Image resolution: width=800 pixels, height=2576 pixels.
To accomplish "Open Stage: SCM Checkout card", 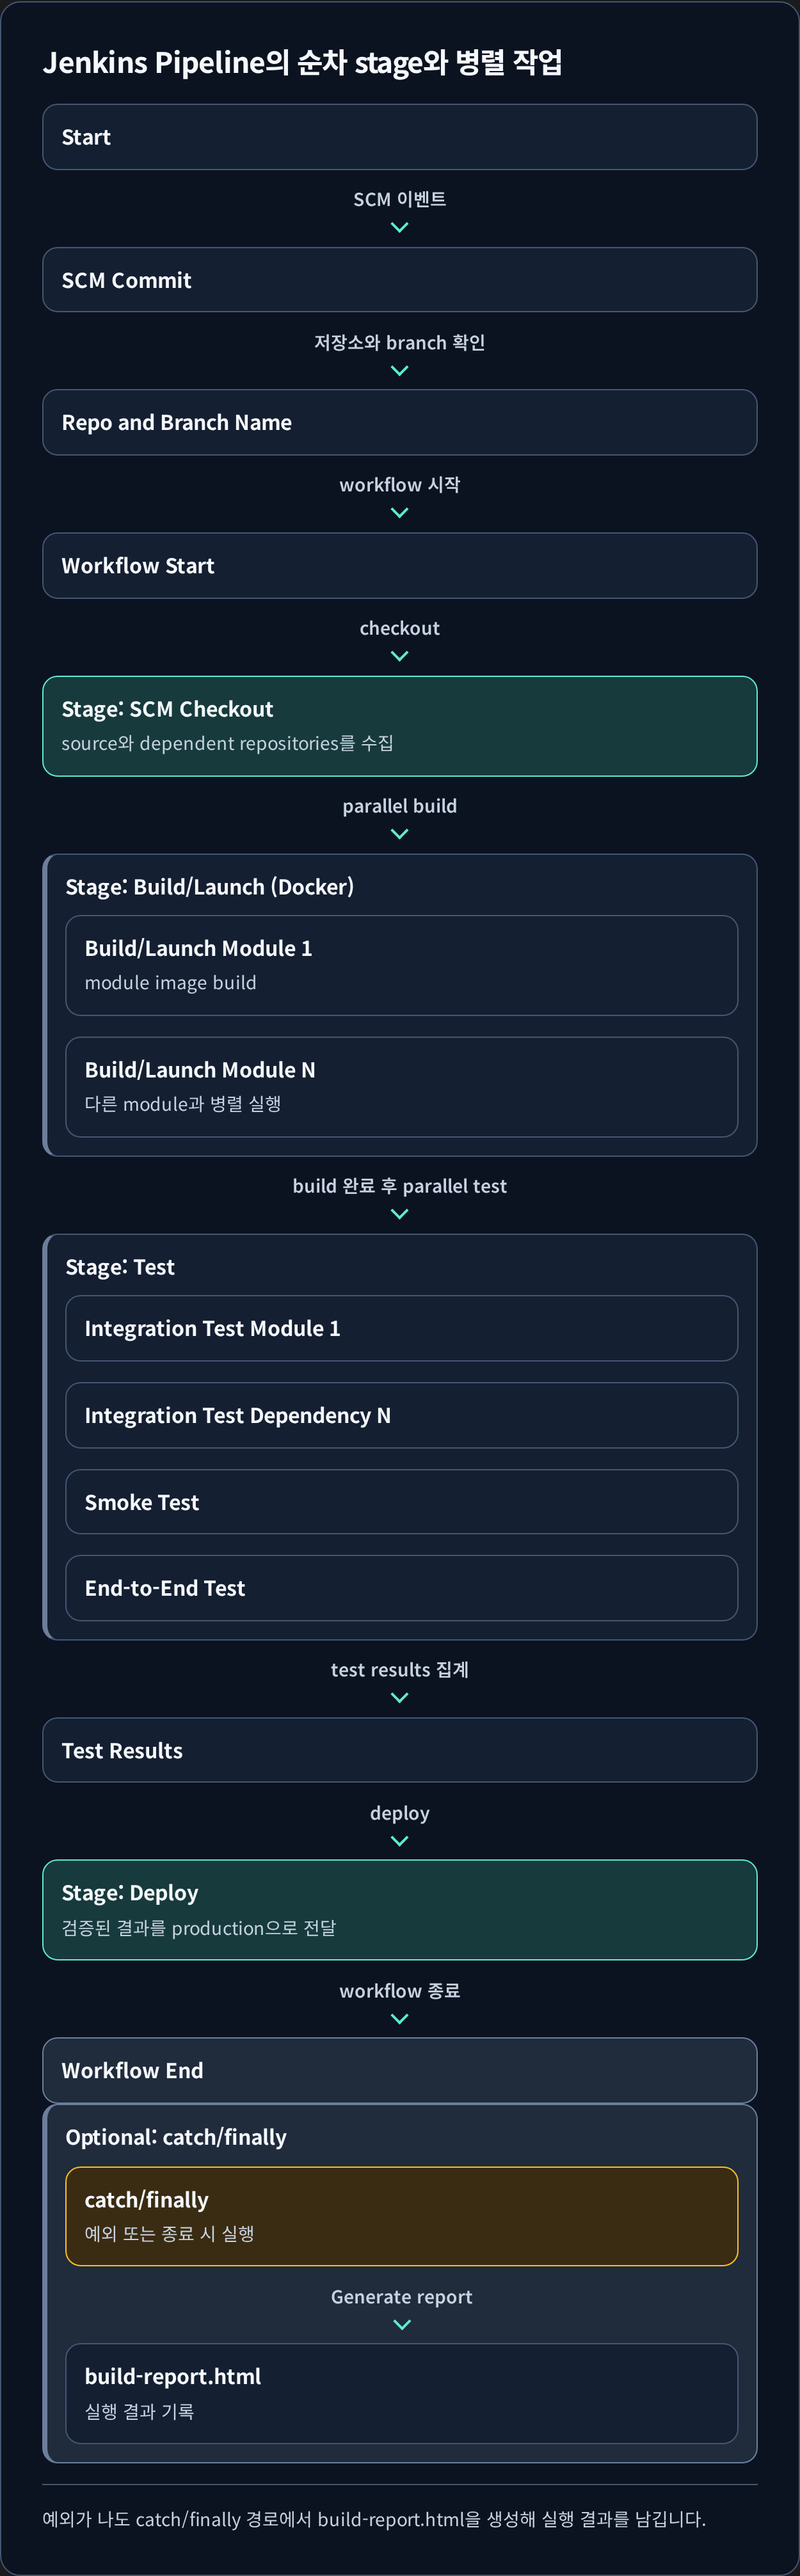I will (399, 726).
